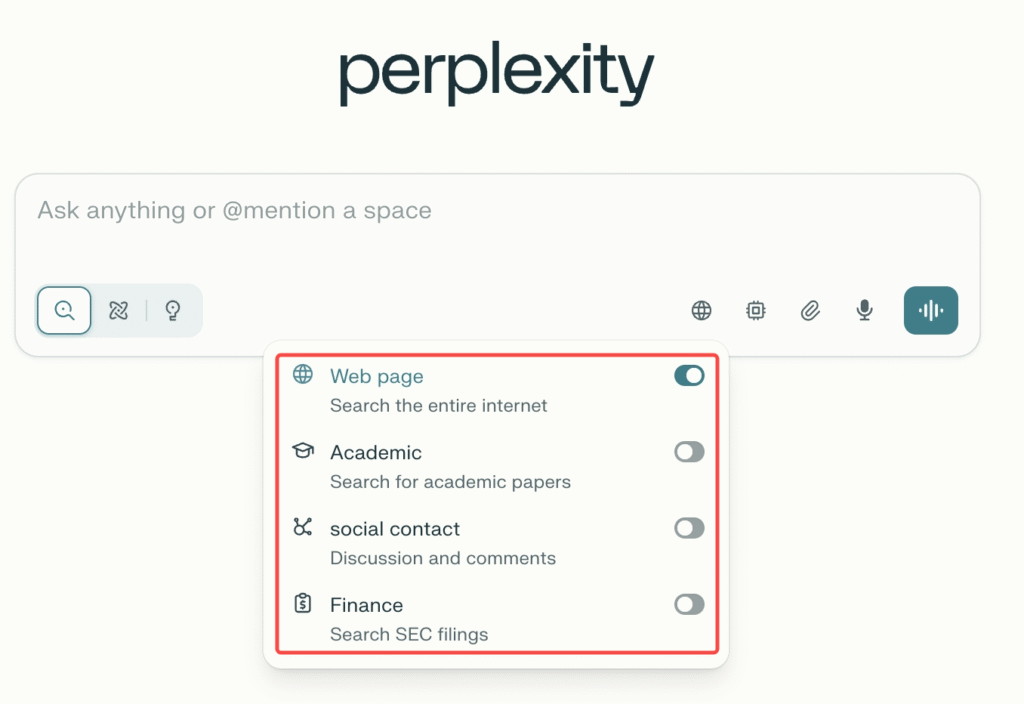
Task: Start voice mode with waveform button
Action: (x=931, y=311)
